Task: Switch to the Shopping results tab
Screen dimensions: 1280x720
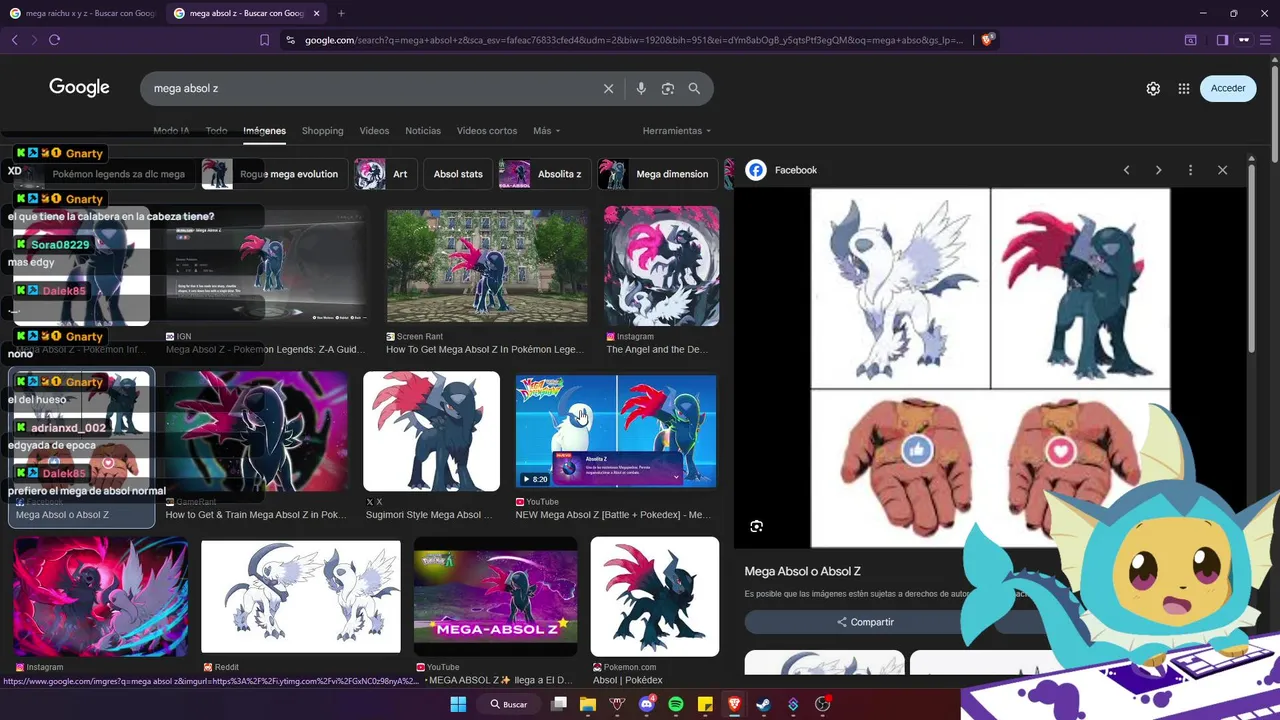Action: [322, 131]
